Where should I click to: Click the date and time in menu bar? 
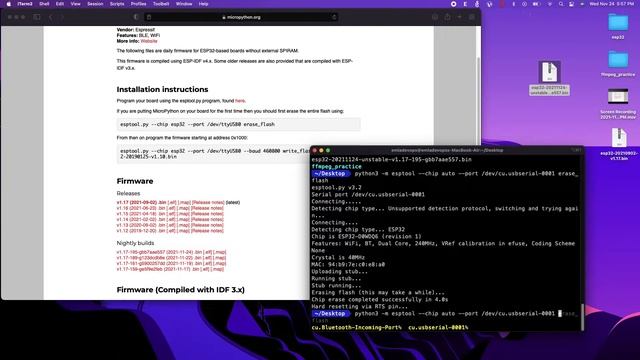coord(611,4)
